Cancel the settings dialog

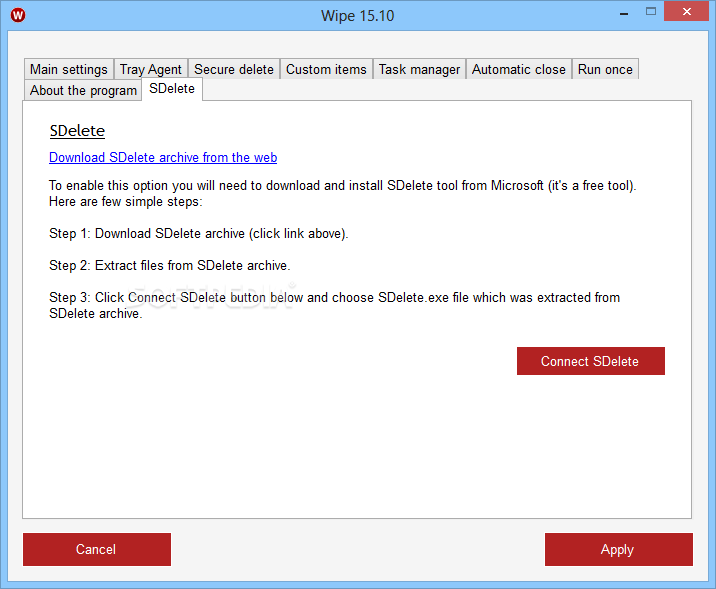click(97, 549)
